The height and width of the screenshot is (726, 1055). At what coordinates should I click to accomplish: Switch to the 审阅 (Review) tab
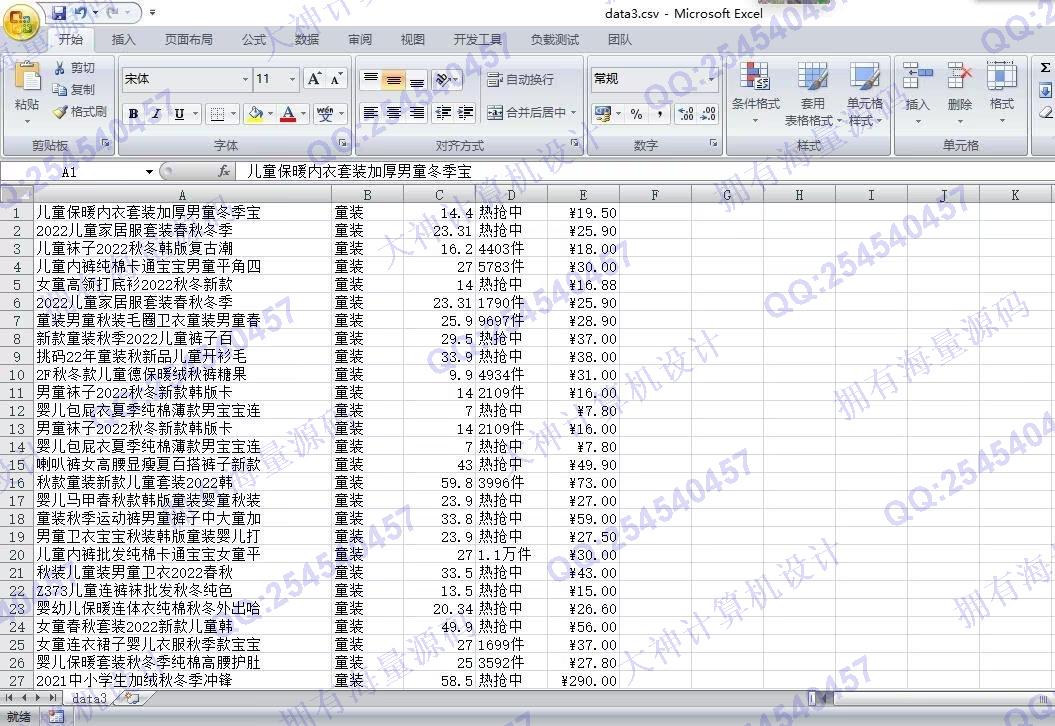point(360,40)
